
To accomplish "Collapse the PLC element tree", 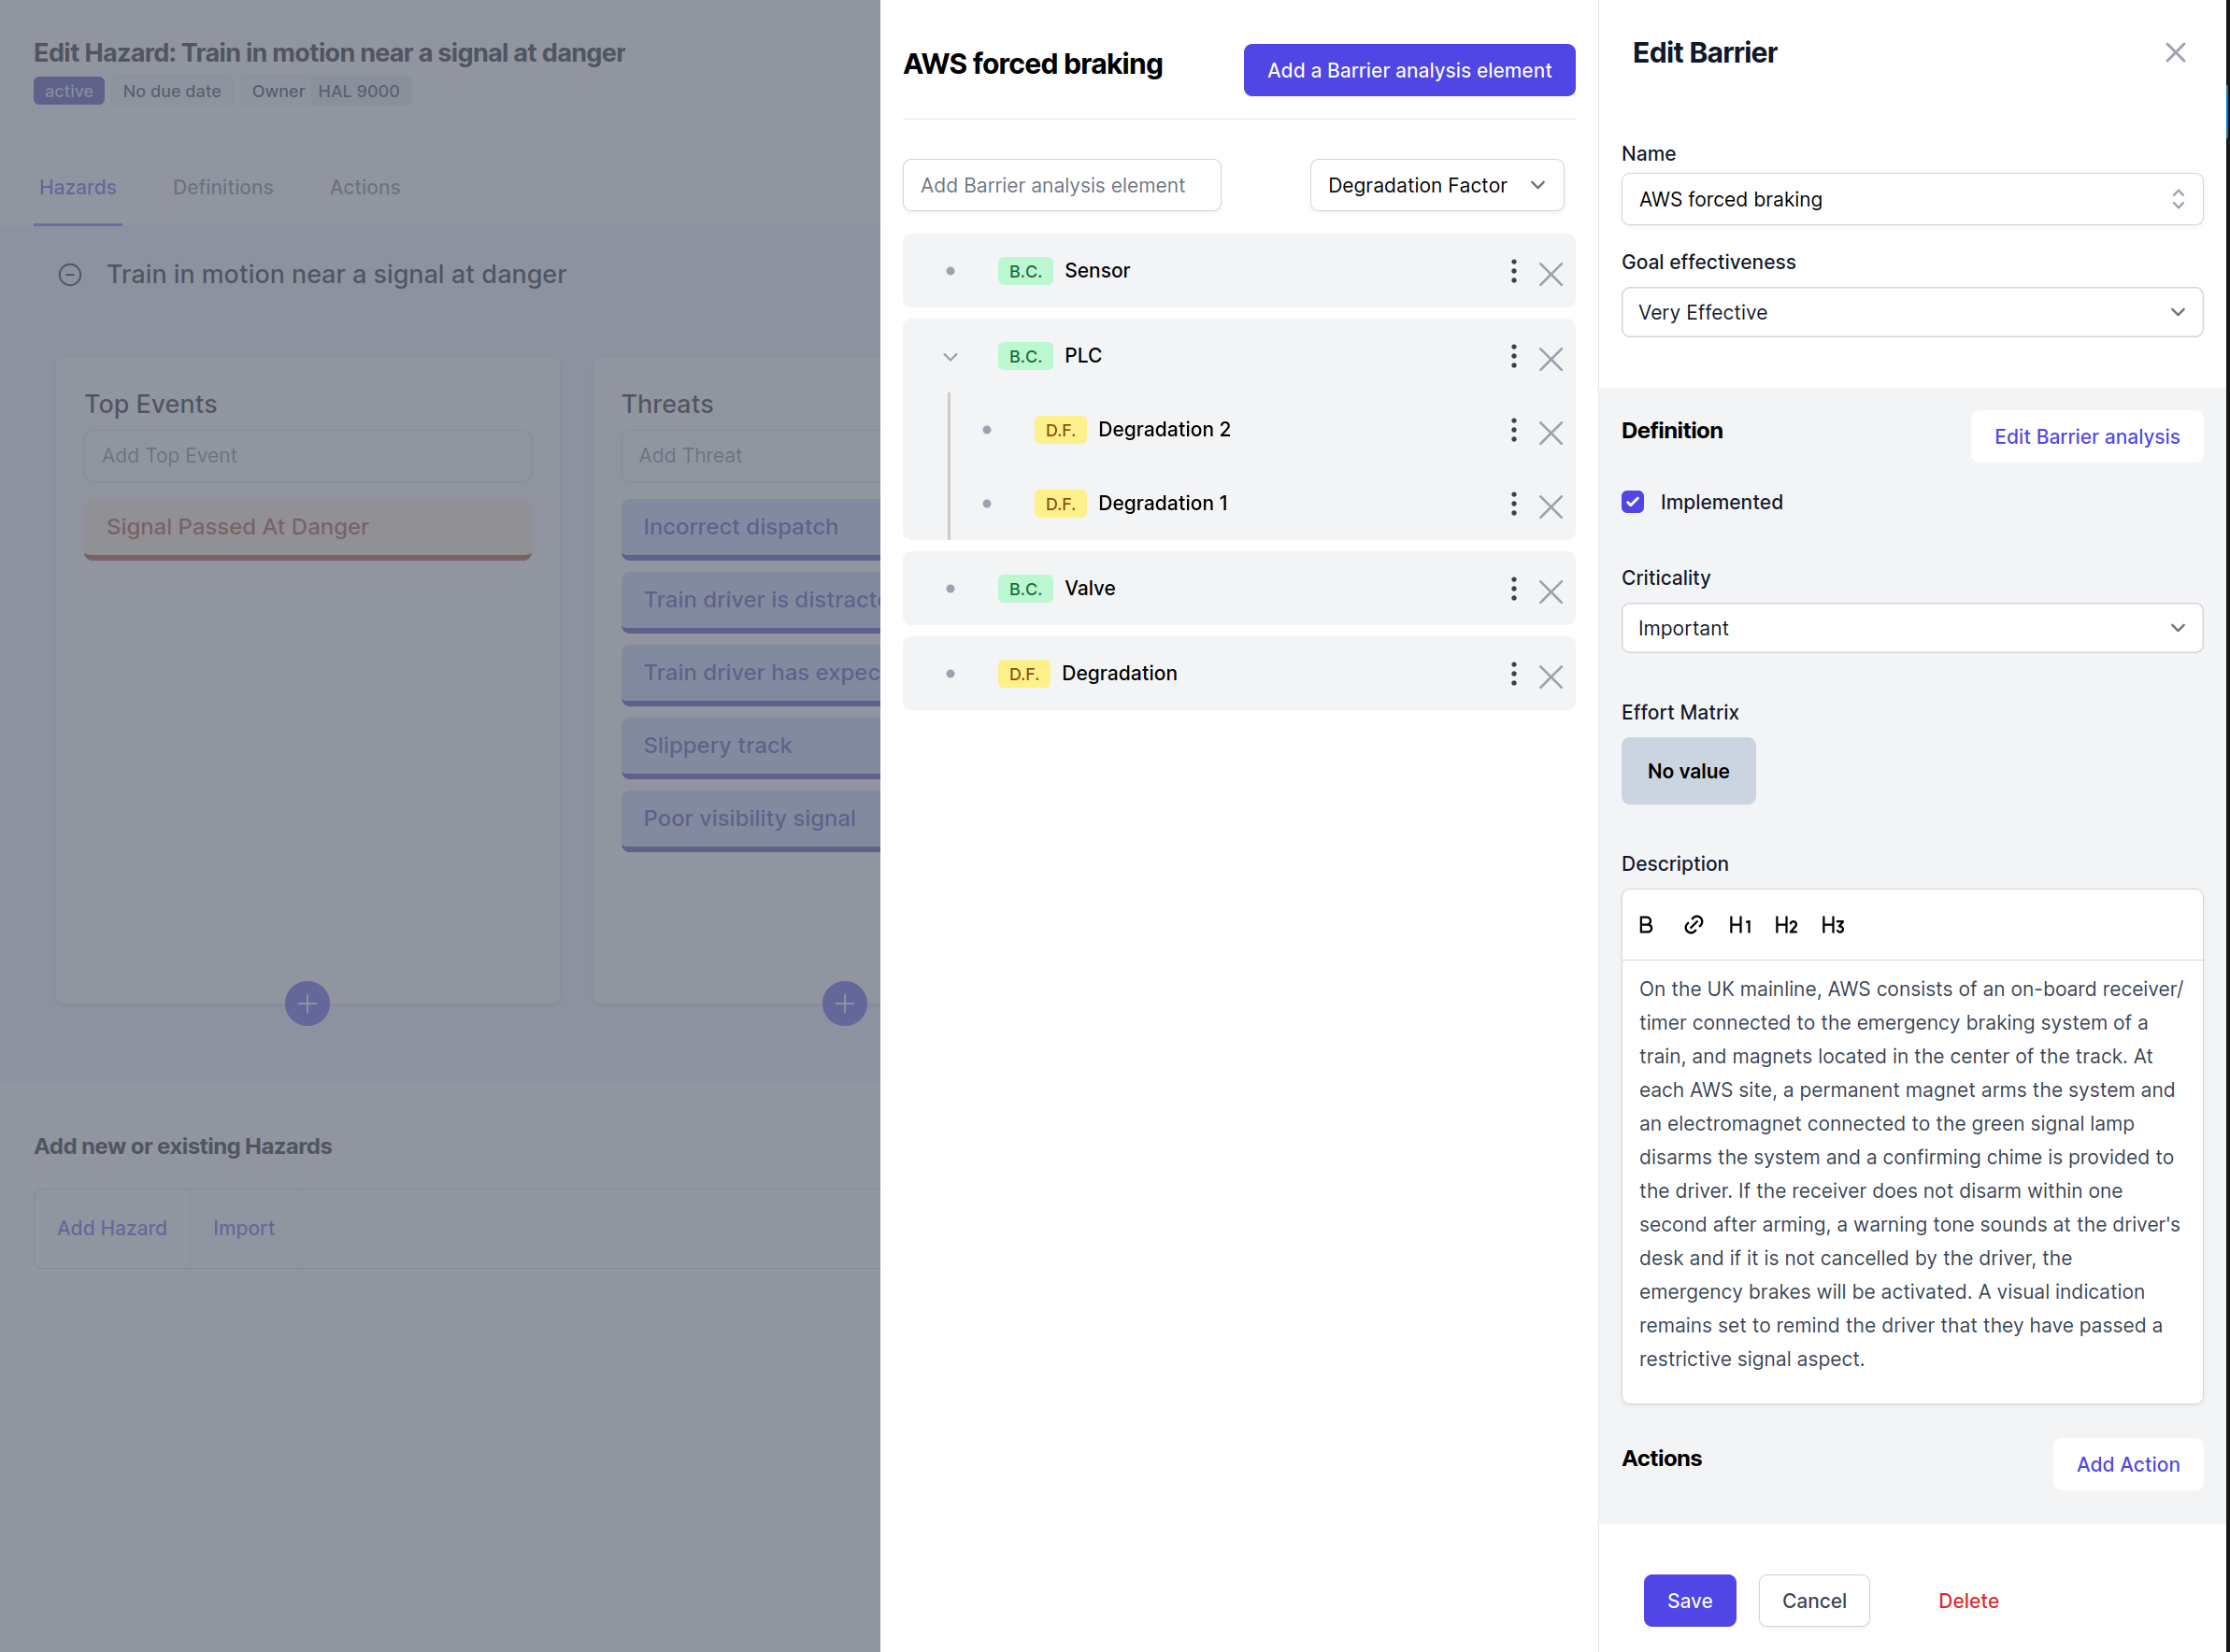I will (950, 357).
